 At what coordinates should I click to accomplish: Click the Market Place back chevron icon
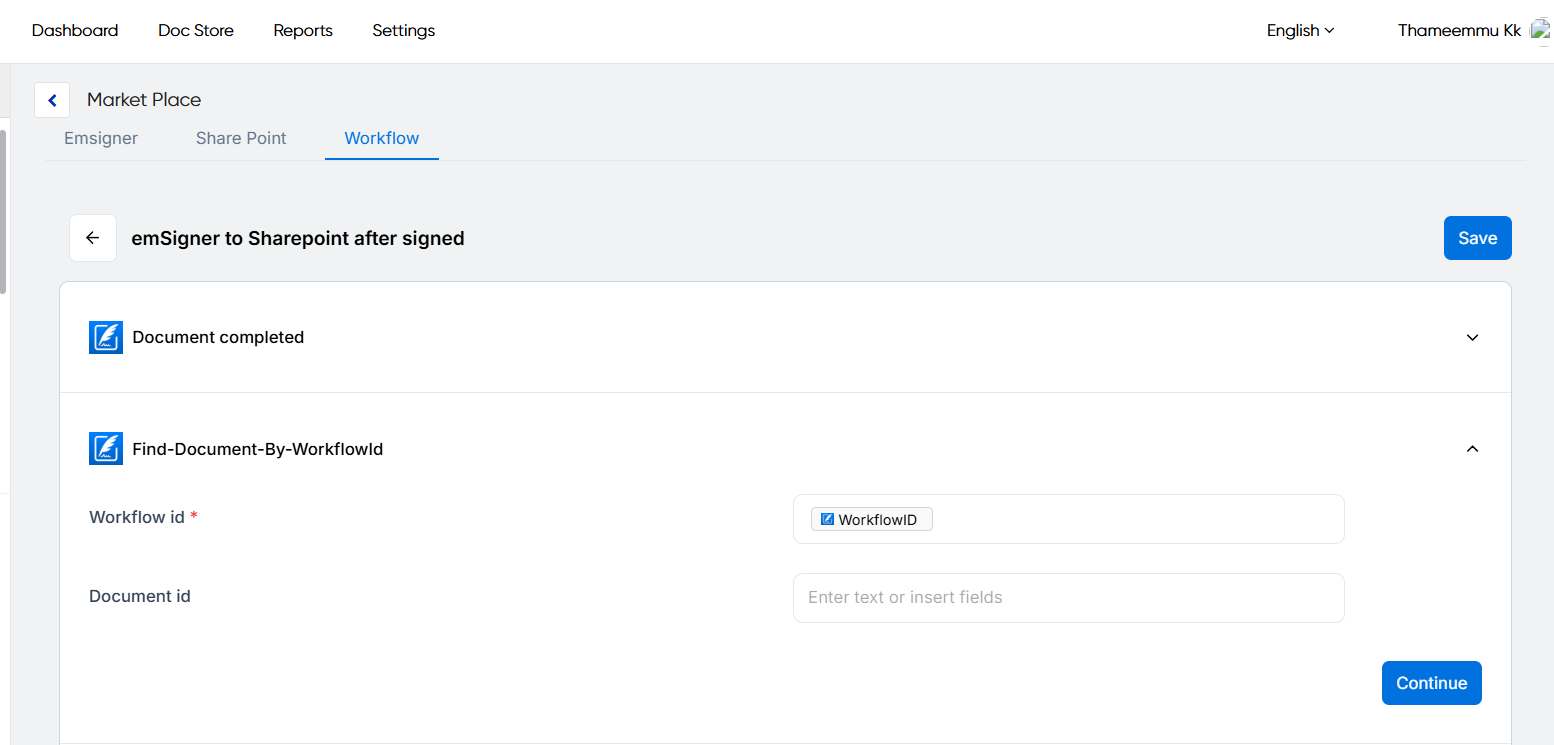(x=52, y=100)
